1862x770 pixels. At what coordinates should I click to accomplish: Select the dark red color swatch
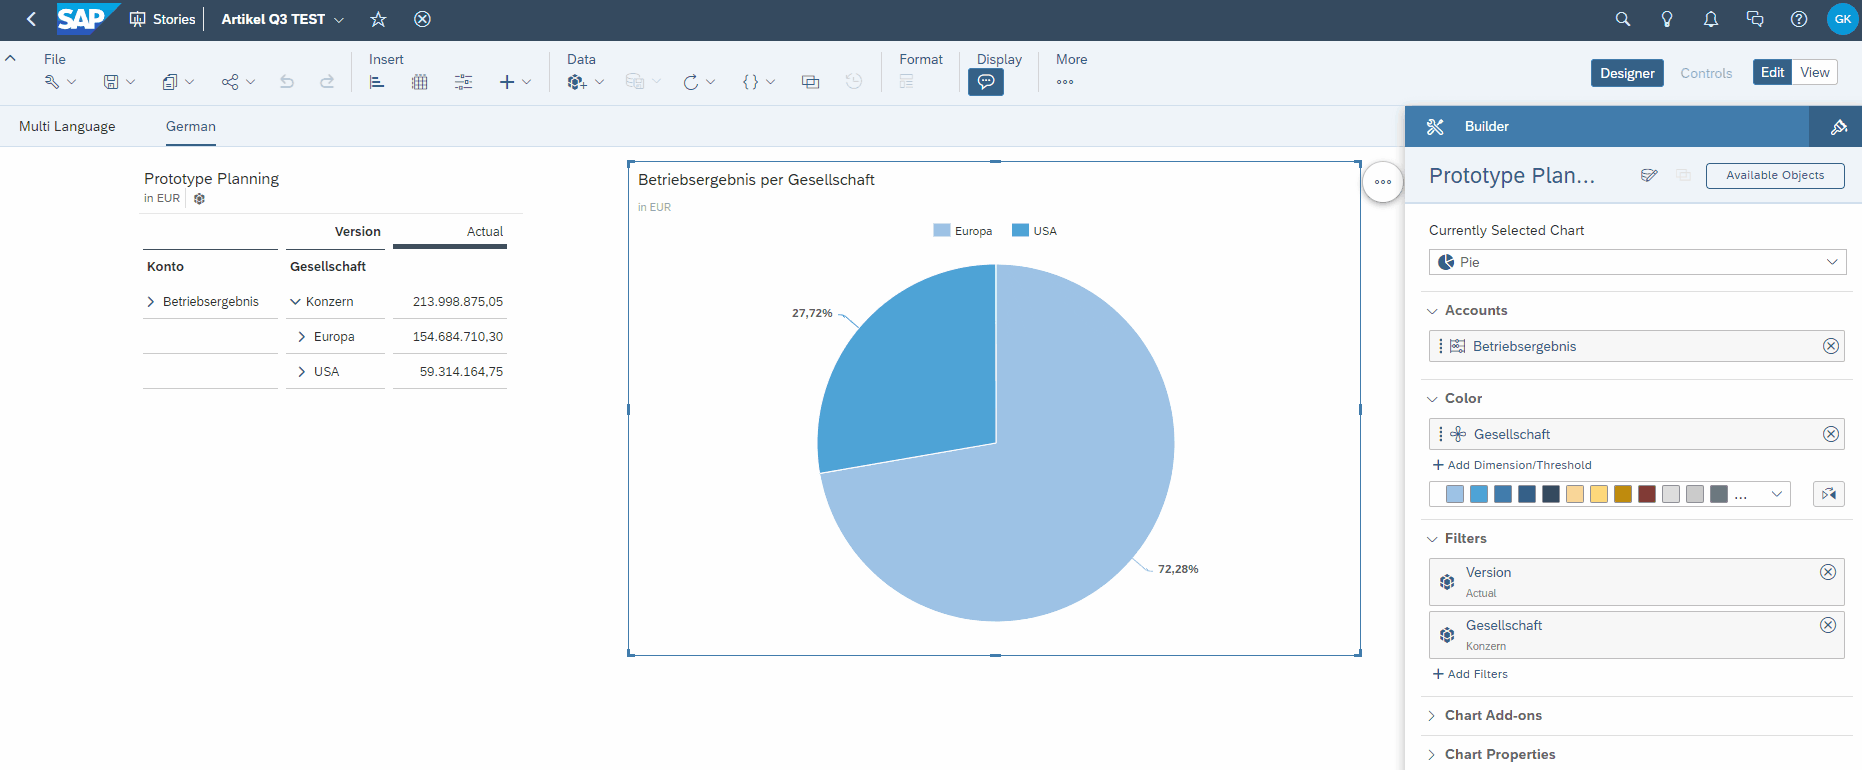click(1646, 494)
